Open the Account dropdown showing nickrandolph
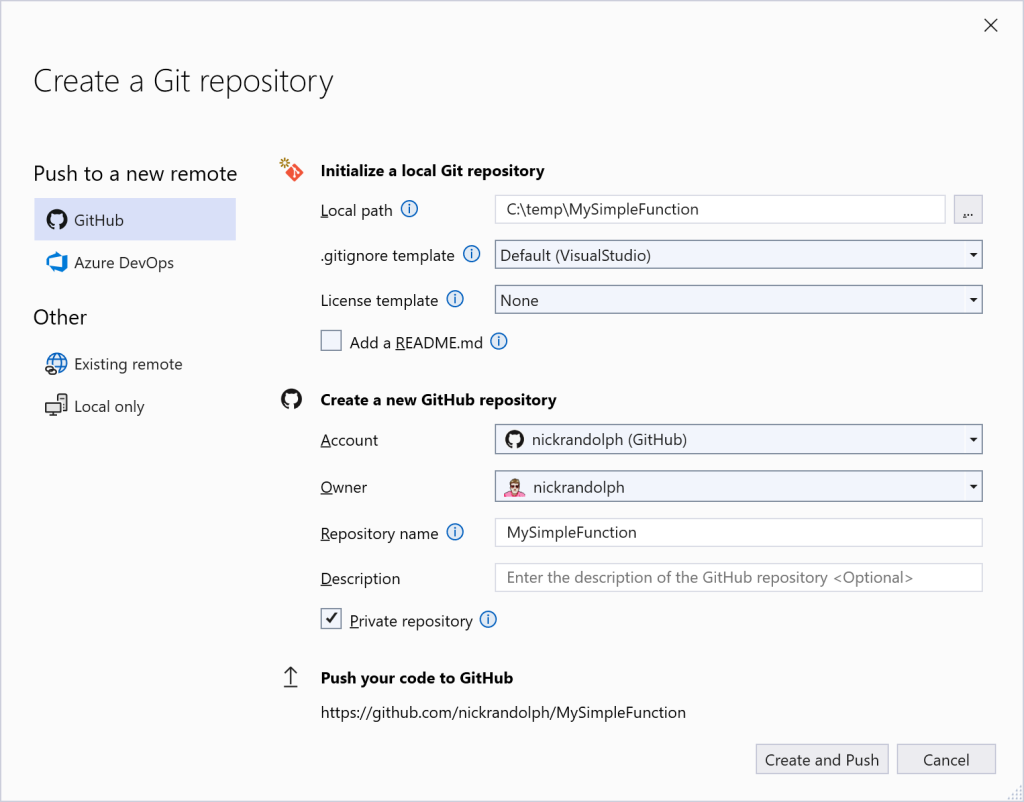The width and height of the screenshot is (1024, 802). [971, 439]
